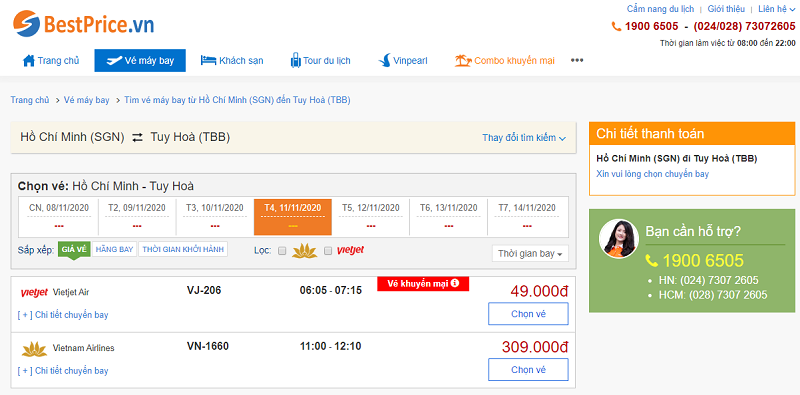The width and height of the screenshot is (800, 395).
Task: Click the info icon on Vé khuyến mại
Action: (x=455, y=282)
